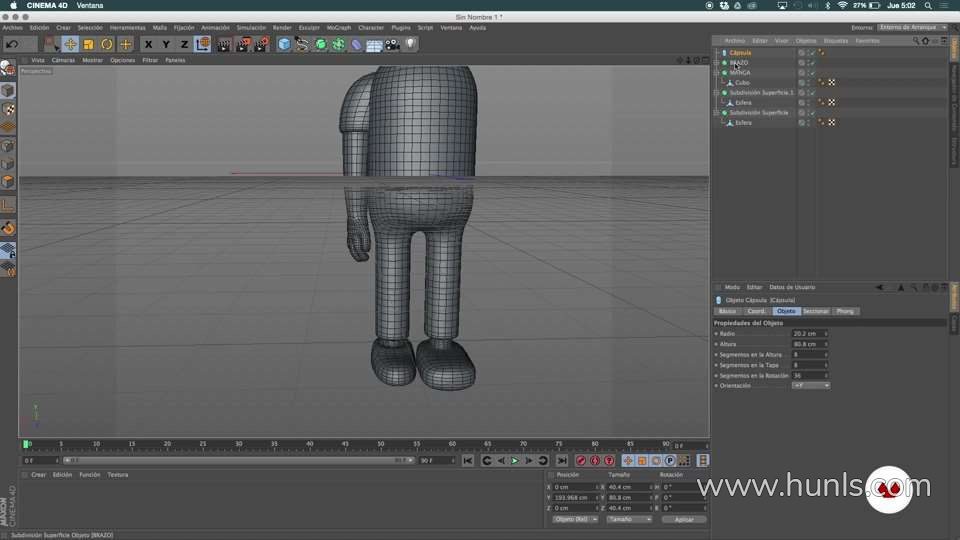Viewport: 960px width, 540px height.
Task: Click the Light object icon
Action: click(410, 44)
